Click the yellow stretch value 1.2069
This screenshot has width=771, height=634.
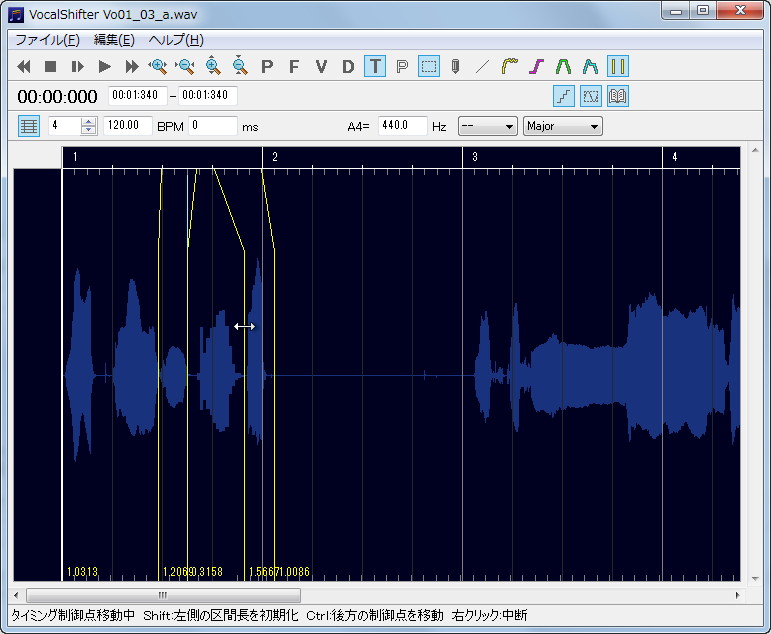click(x=176, y=572)
